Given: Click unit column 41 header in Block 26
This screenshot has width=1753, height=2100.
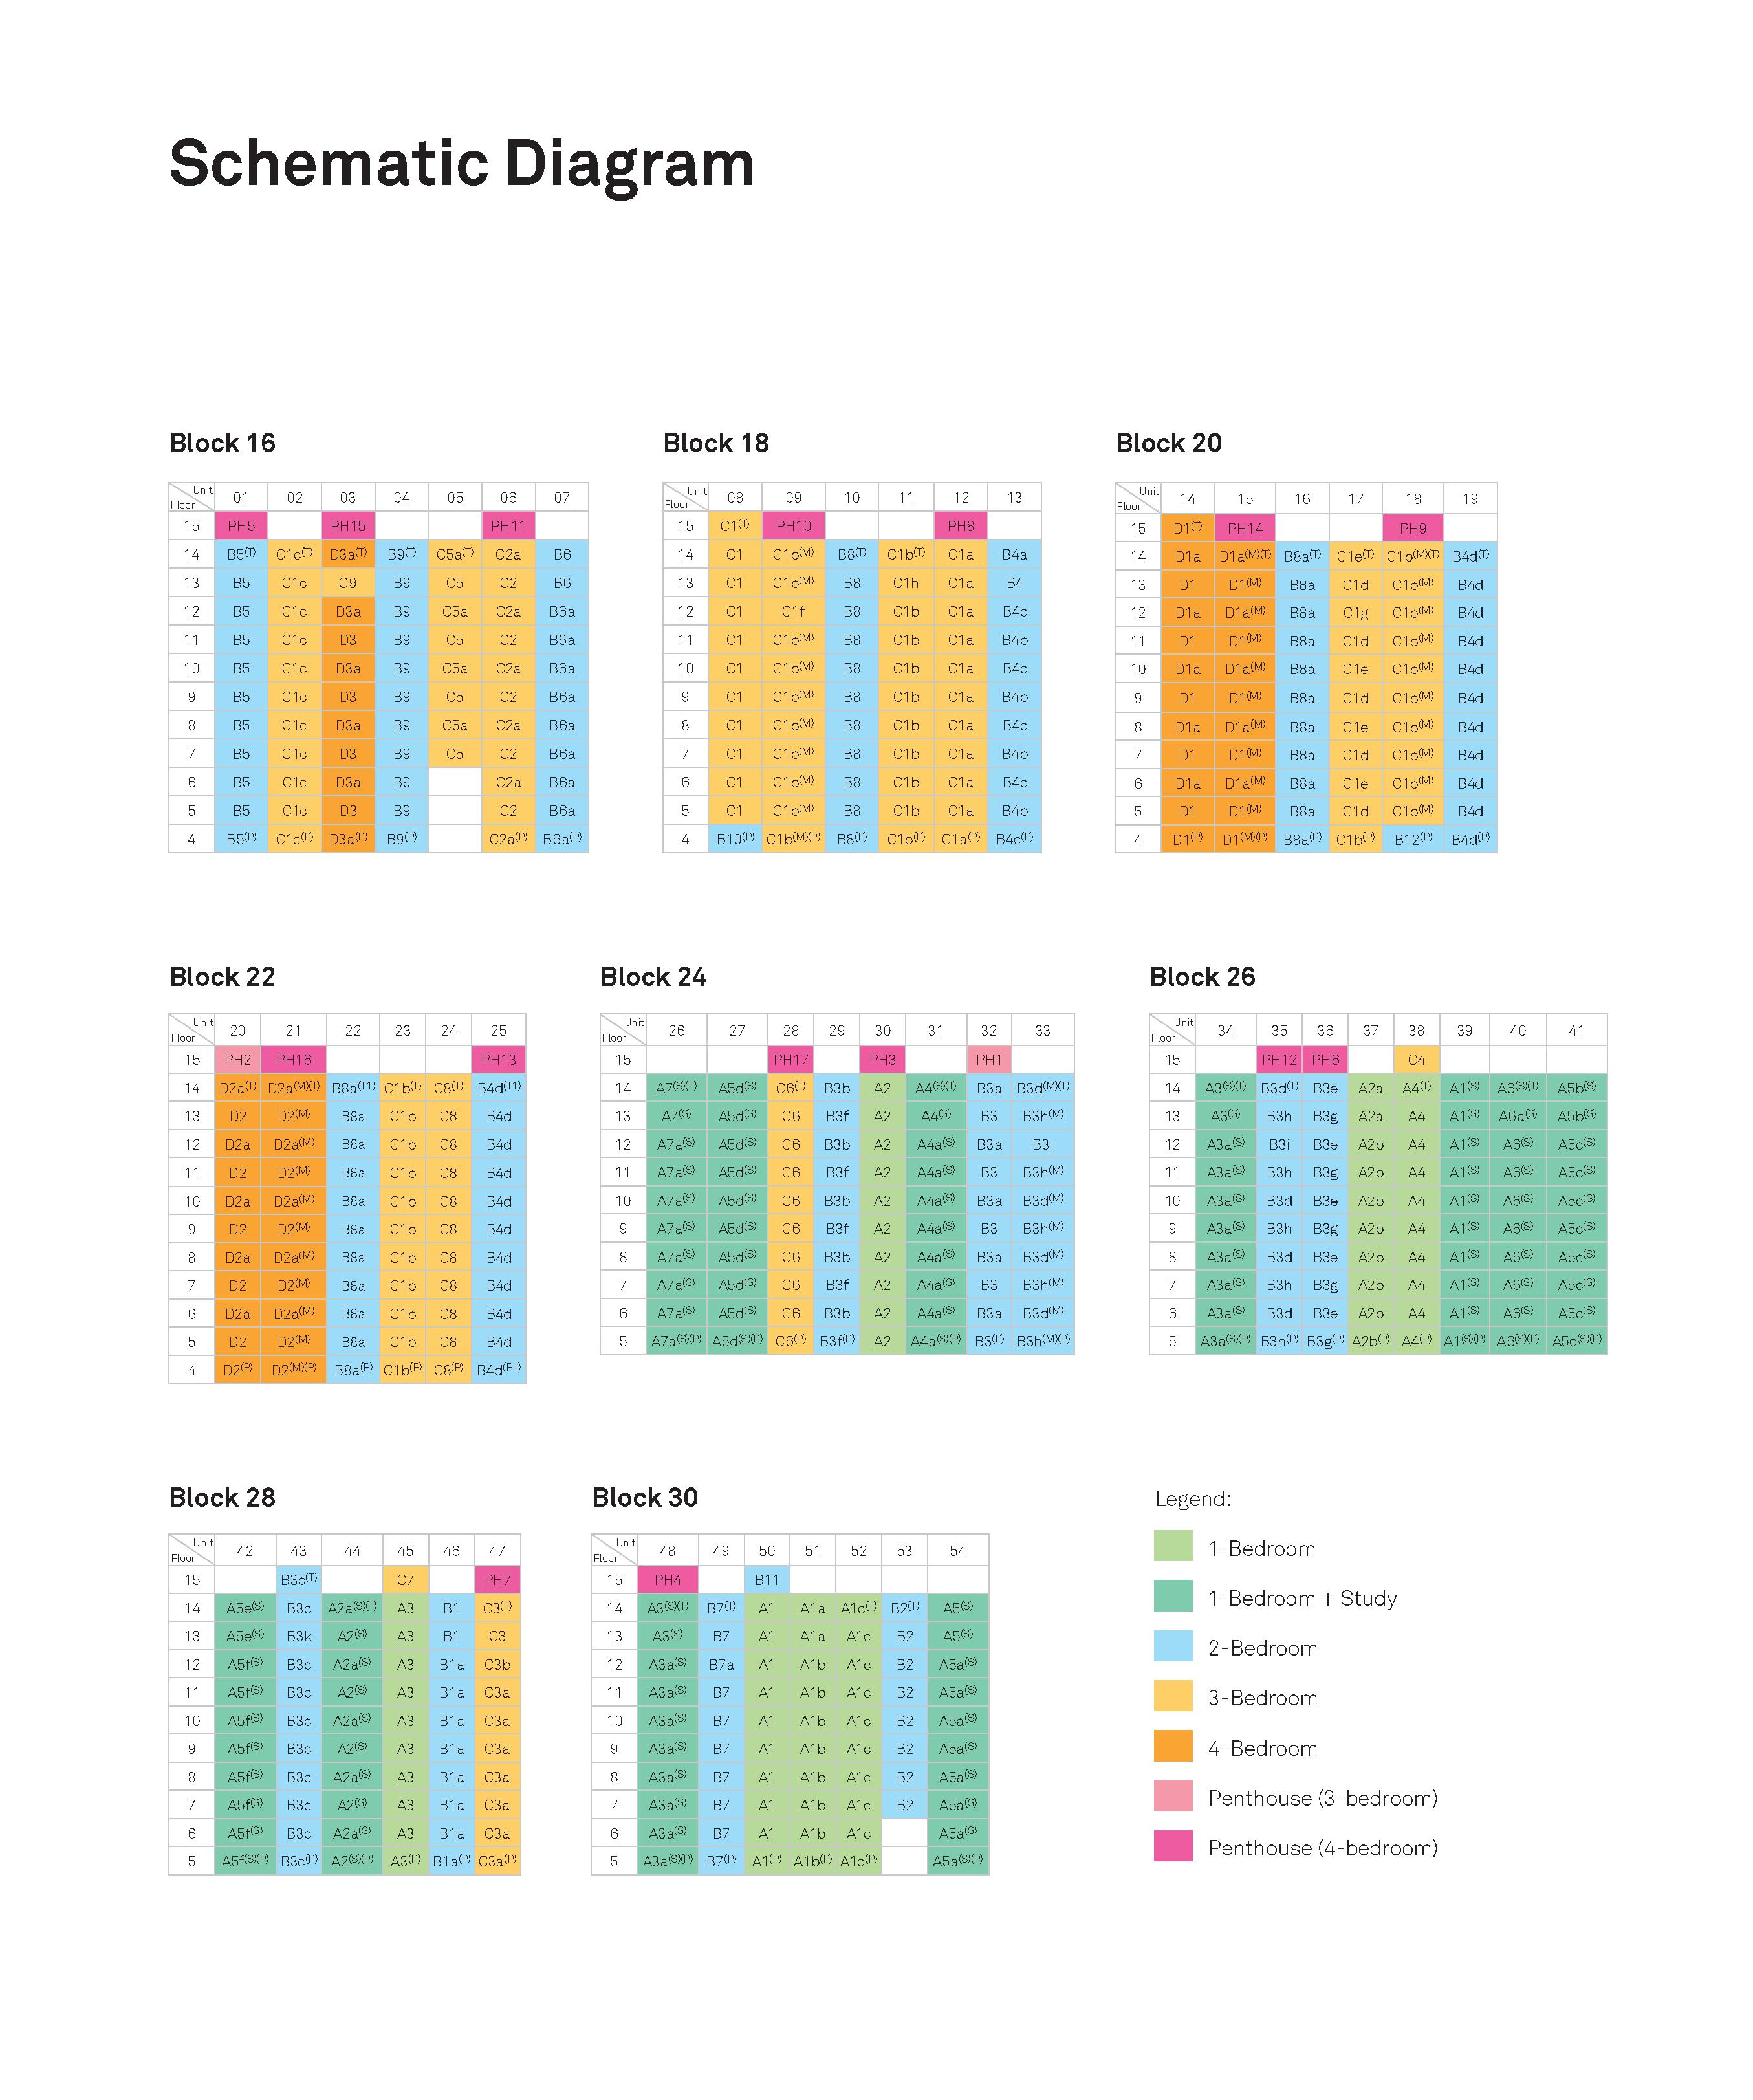Looking at the screenshot, I should pyautogui.click(x=1576, y=1030).
